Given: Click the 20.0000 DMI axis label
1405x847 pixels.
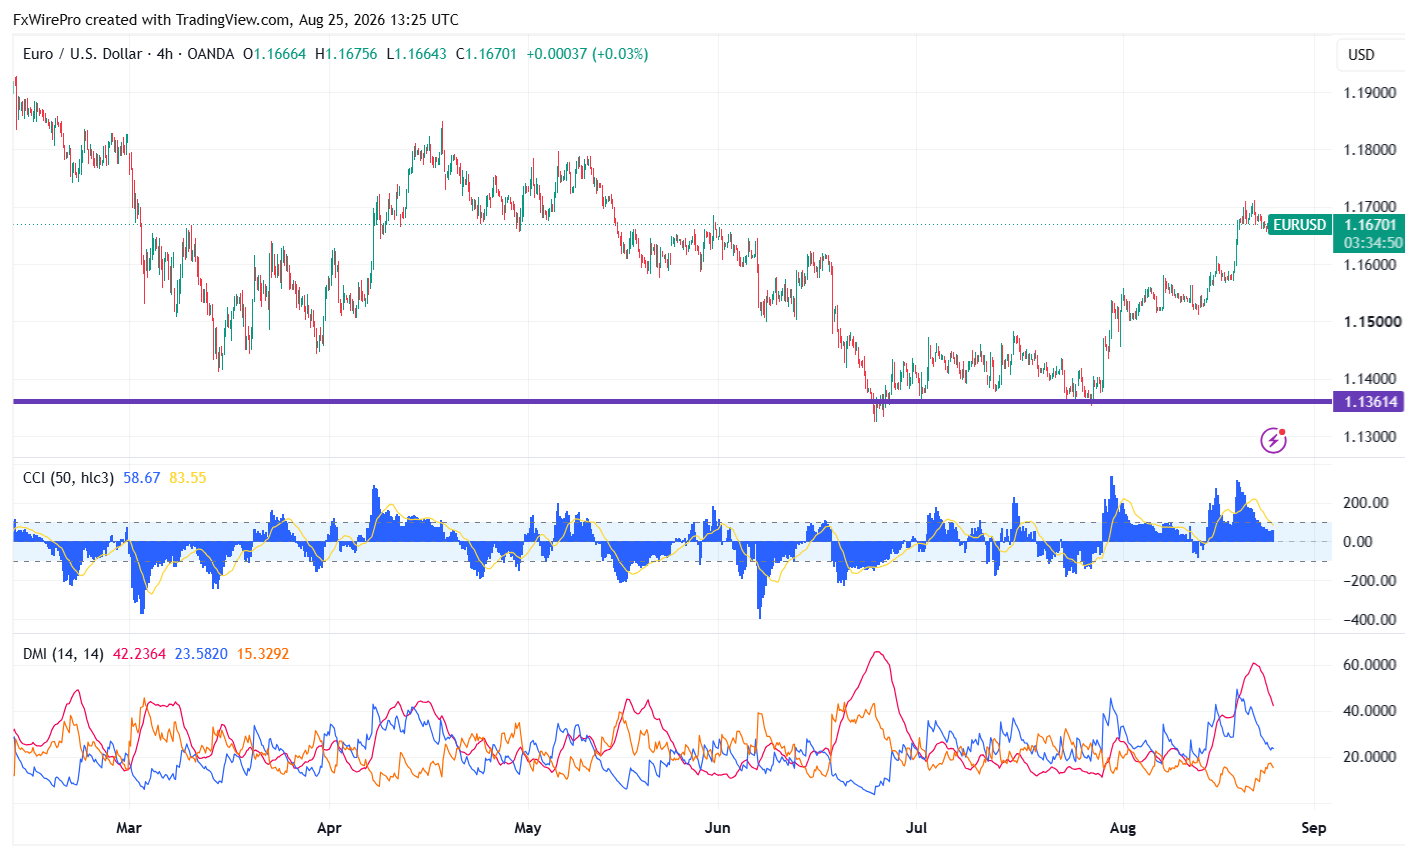Looking at the screenshot, I should 1370,757.
